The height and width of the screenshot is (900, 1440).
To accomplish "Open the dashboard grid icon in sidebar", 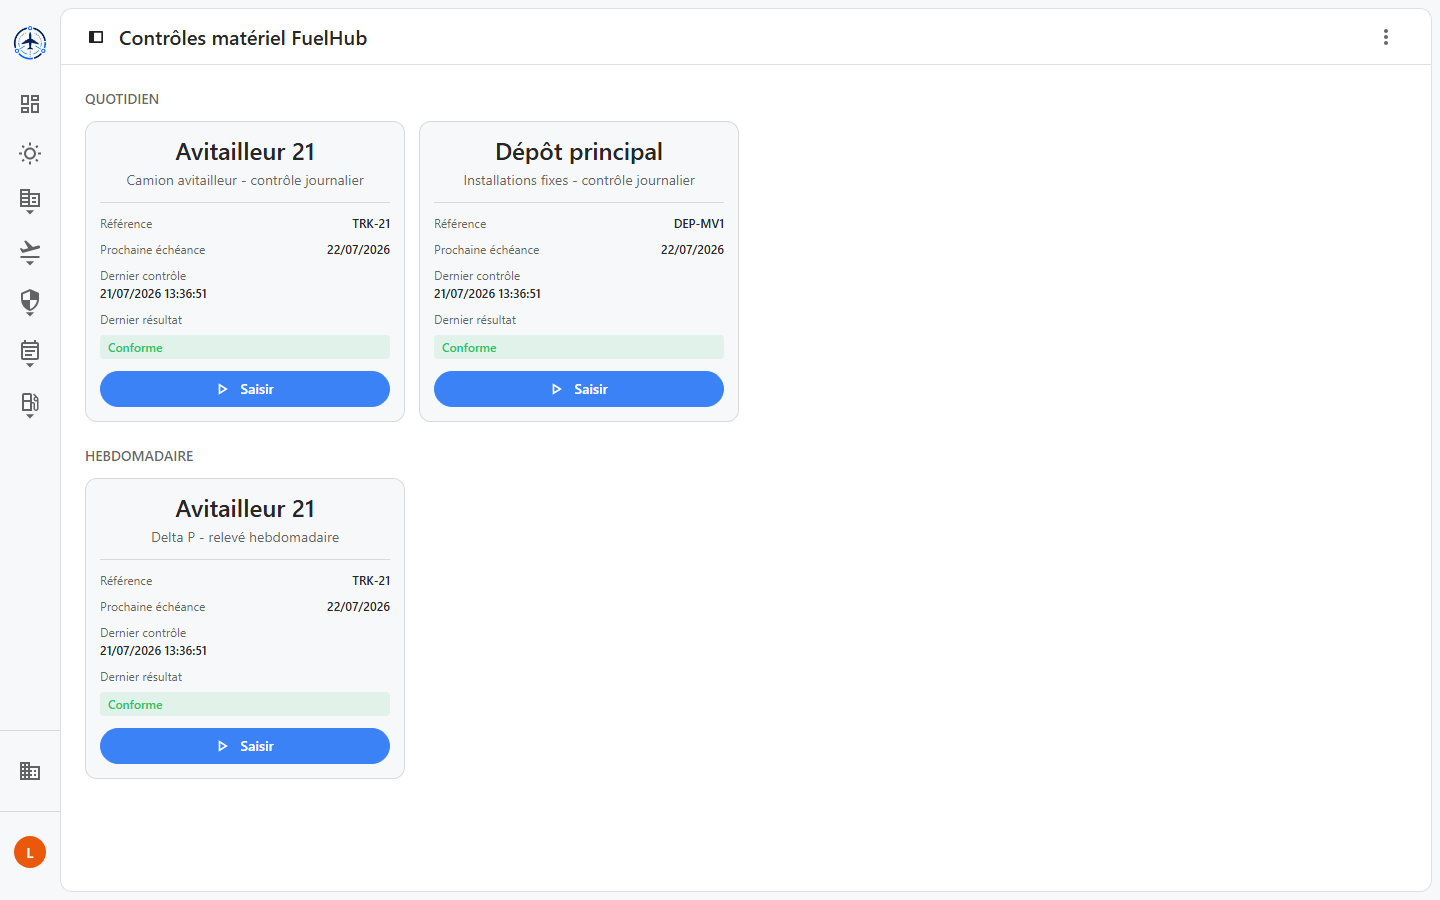I will pos(30,104).
